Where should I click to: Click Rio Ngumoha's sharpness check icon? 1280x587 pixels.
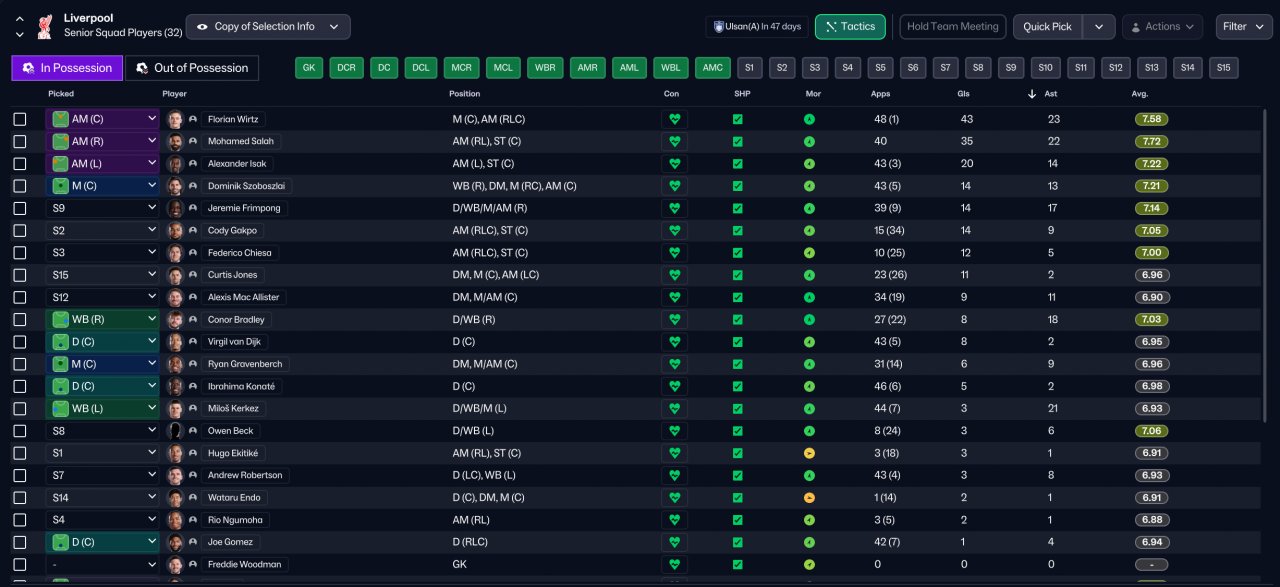[x=738, y=520]
